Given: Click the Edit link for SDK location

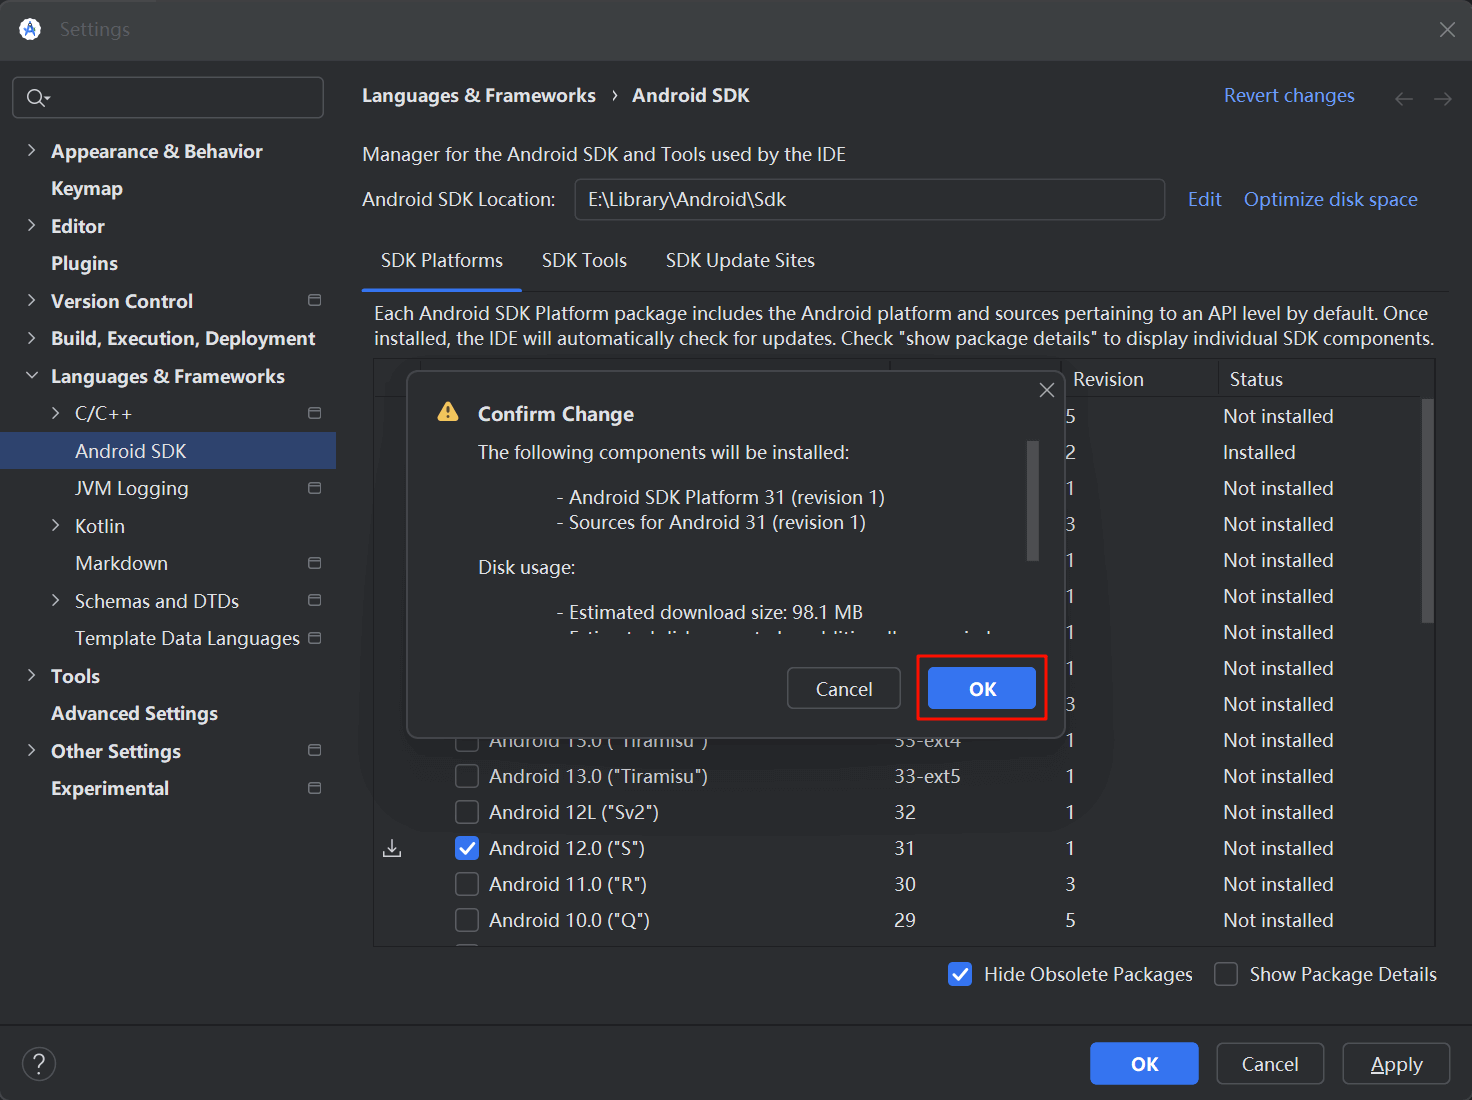Looking at the screenshot, I should coord(1204,200).
